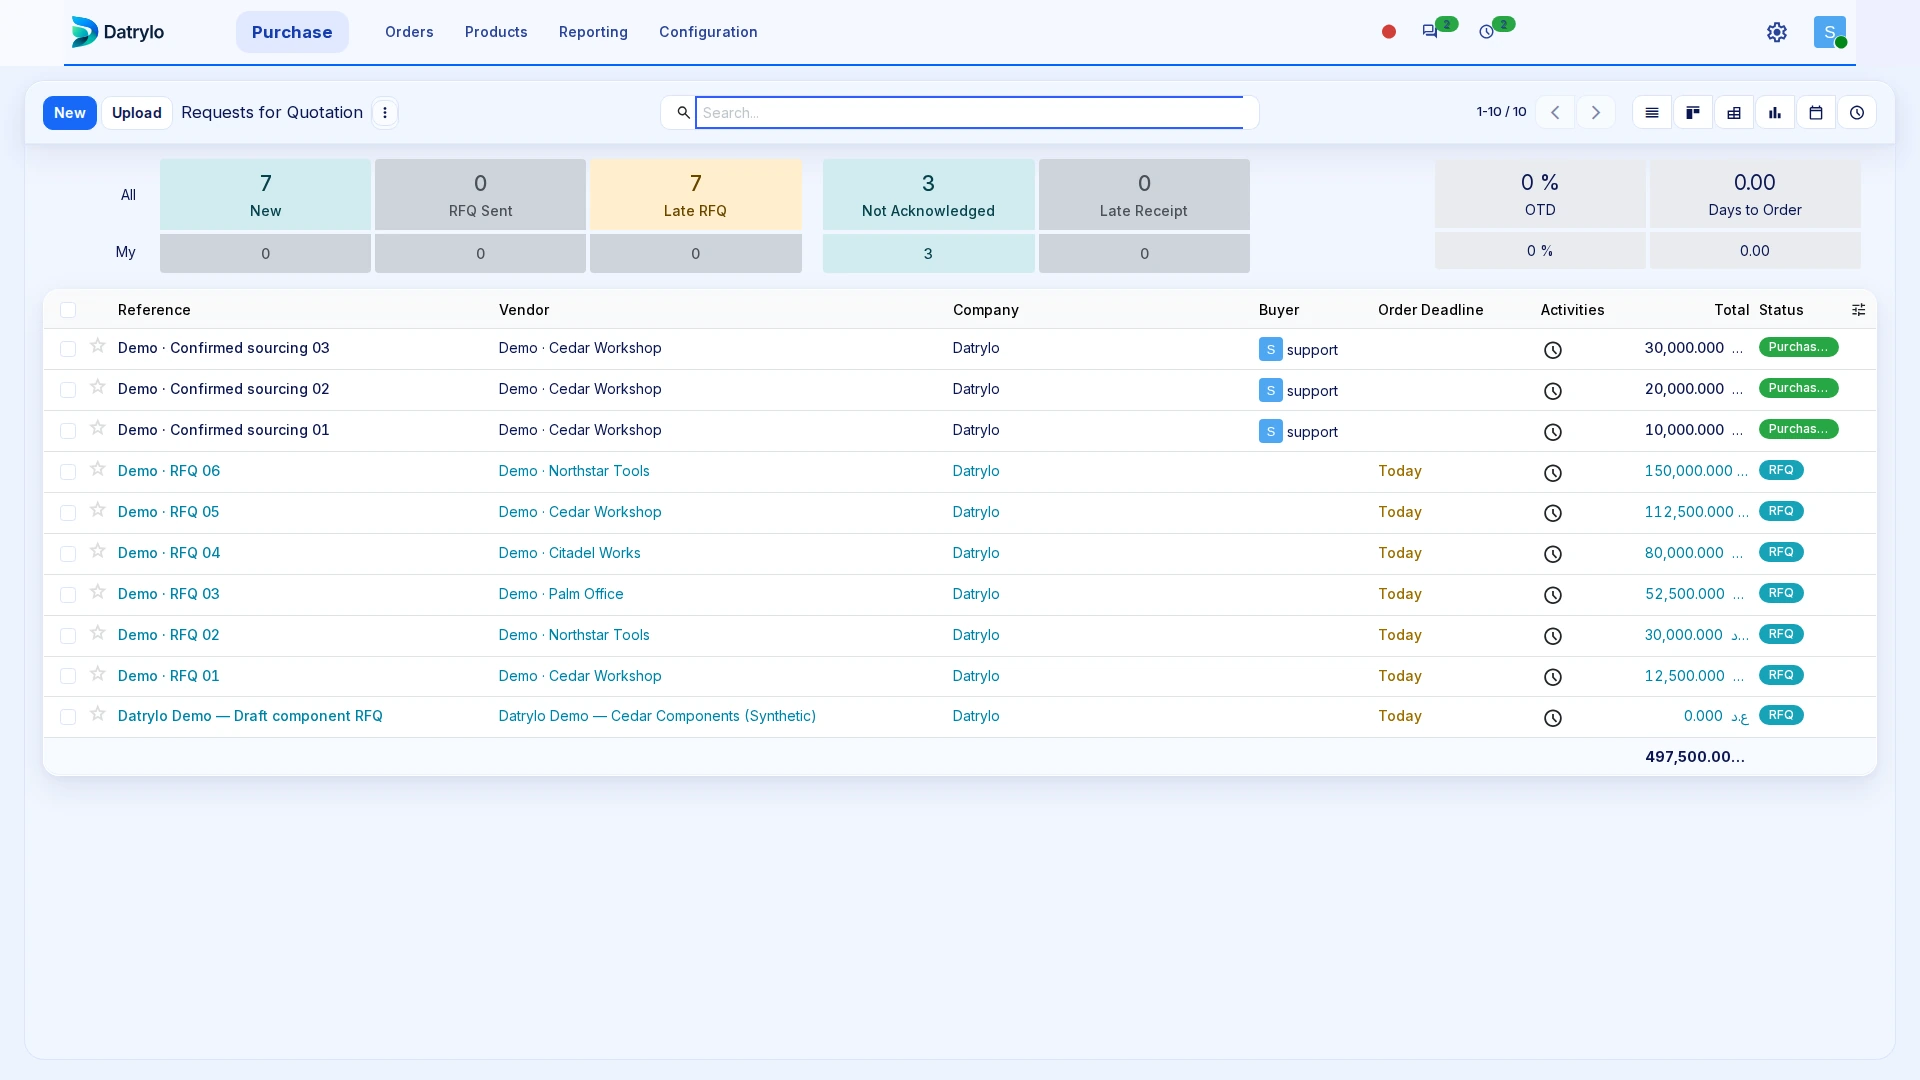Click the red recording indicator dot
Screen dimensions: 1920x1080
click(x=1389, y=32)
